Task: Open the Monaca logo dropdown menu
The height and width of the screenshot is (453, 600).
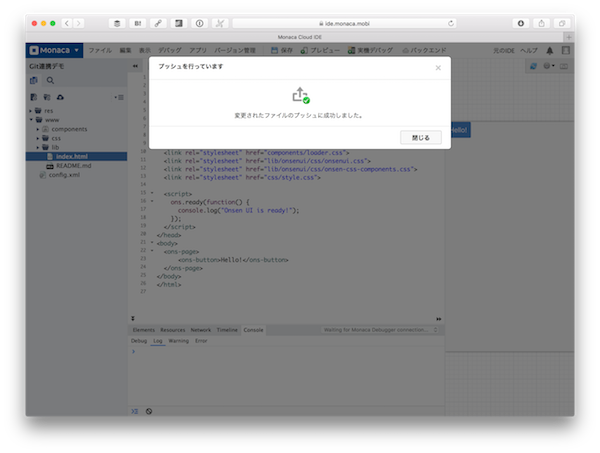Action: coord(54,51)
